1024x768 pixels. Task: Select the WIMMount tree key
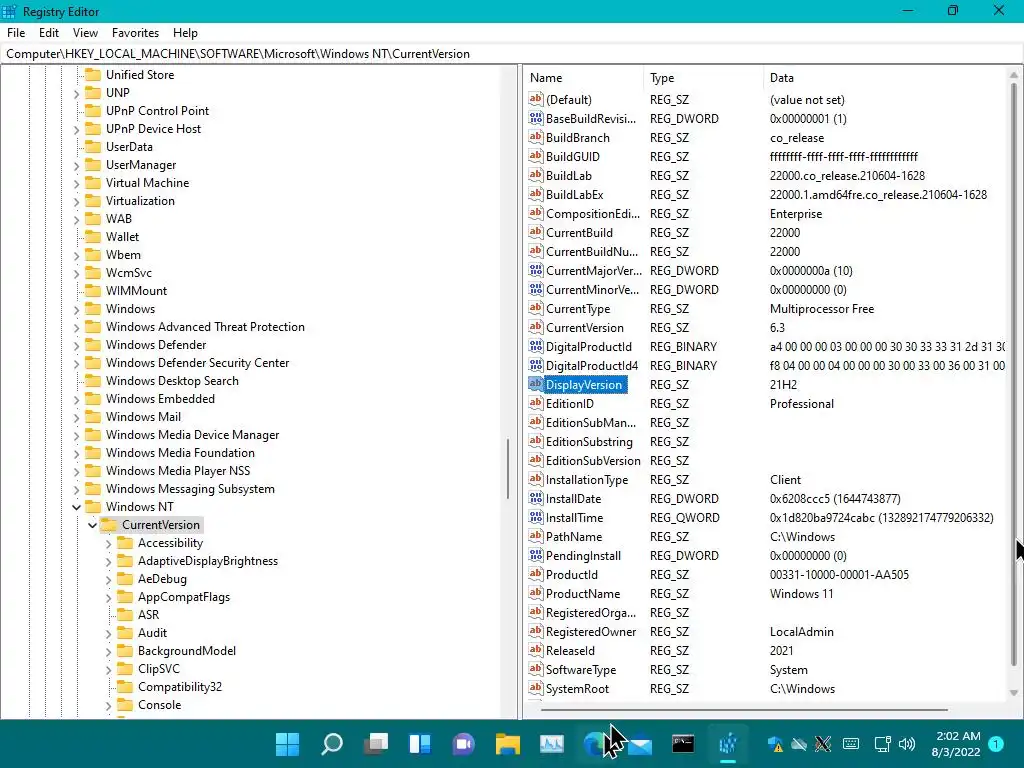tap(136, 291)
